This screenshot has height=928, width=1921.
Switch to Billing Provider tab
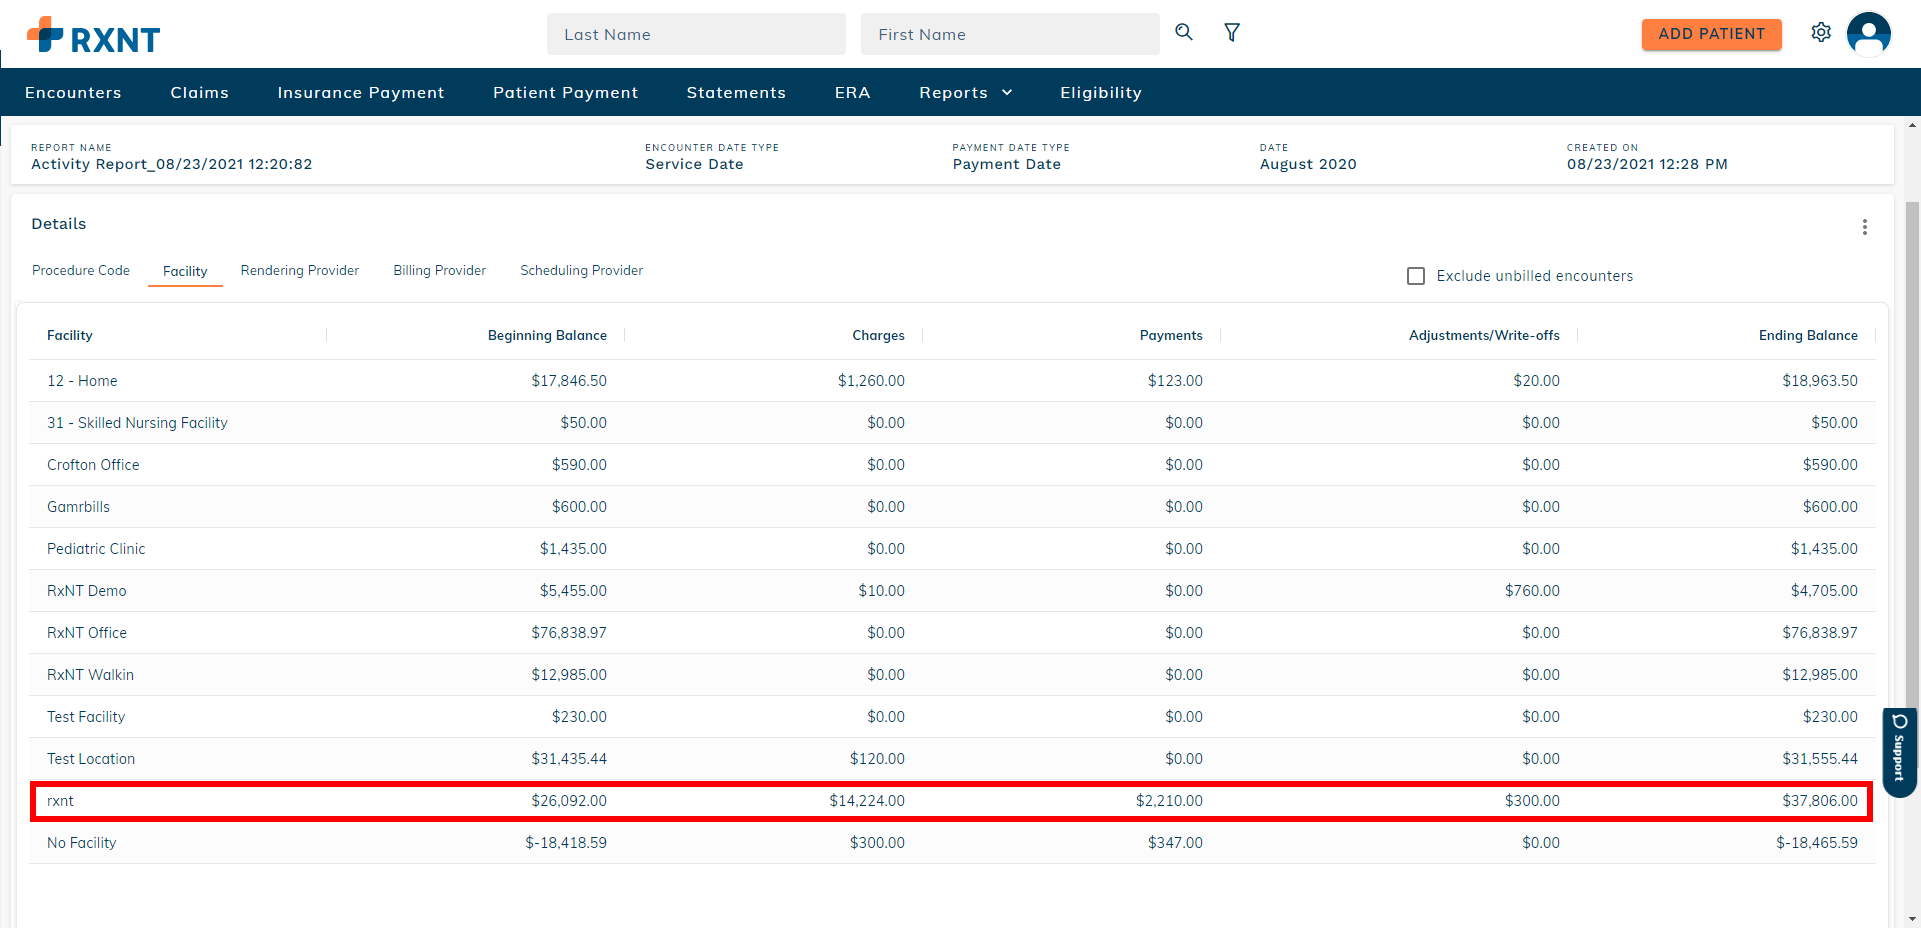click(440, 270)
